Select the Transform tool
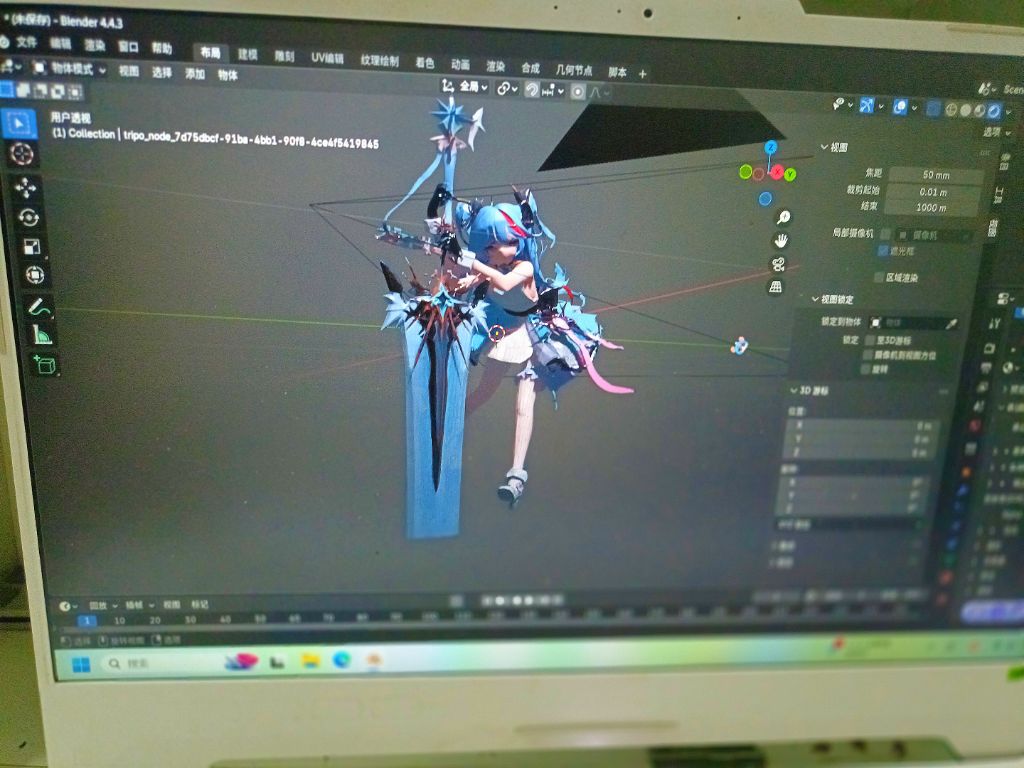 click(x=35, y=275)
